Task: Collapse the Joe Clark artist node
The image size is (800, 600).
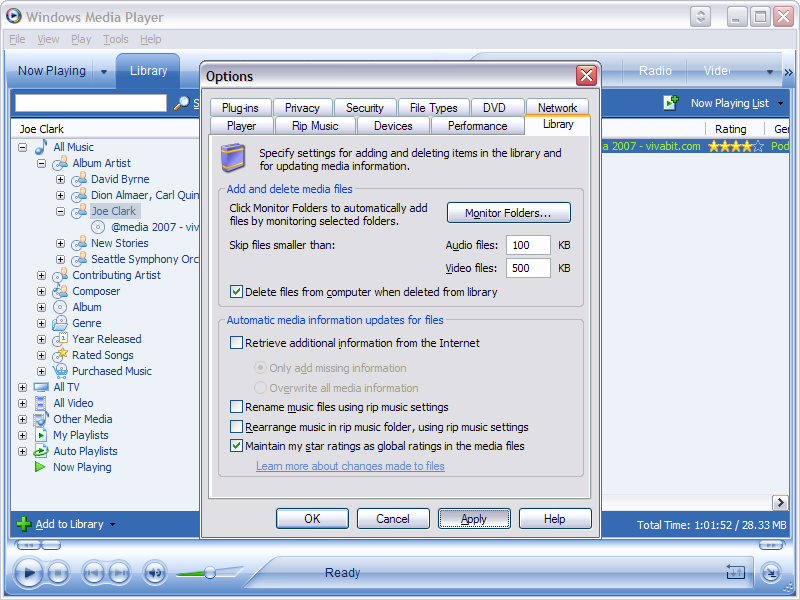Action: click(x=60, y=211)
